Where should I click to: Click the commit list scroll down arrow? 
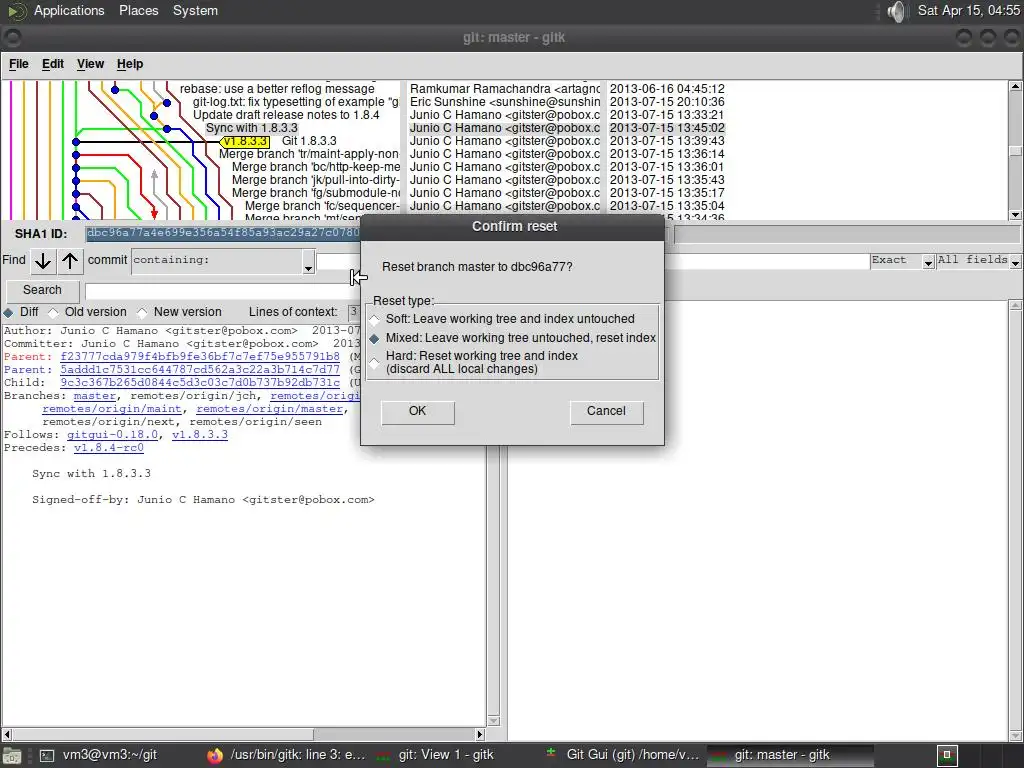(x=1016, y=215)
